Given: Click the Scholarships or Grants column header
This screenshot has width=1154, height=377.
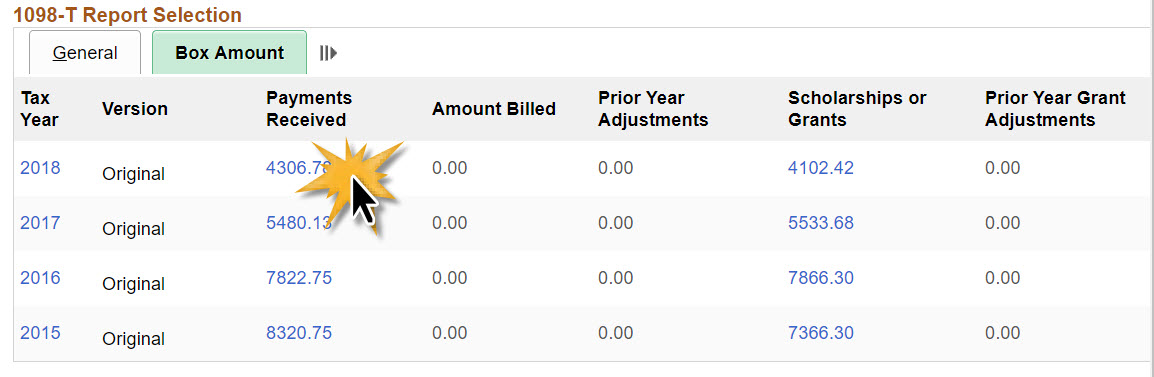Looking at the screenshot, I should coord(857,109).
